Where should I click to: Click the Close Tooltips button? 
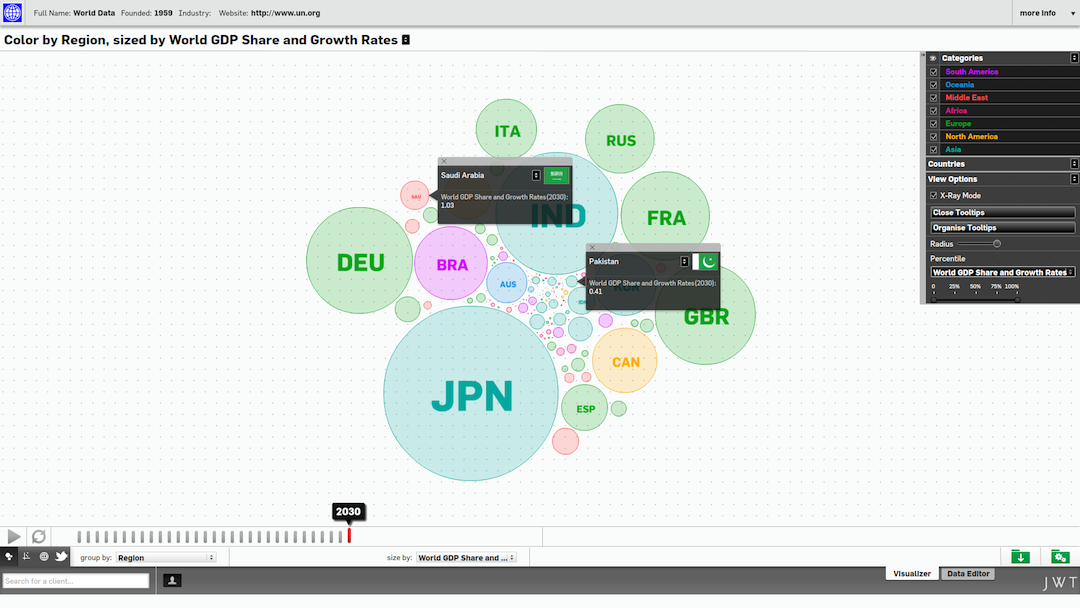pos(1003,213)
